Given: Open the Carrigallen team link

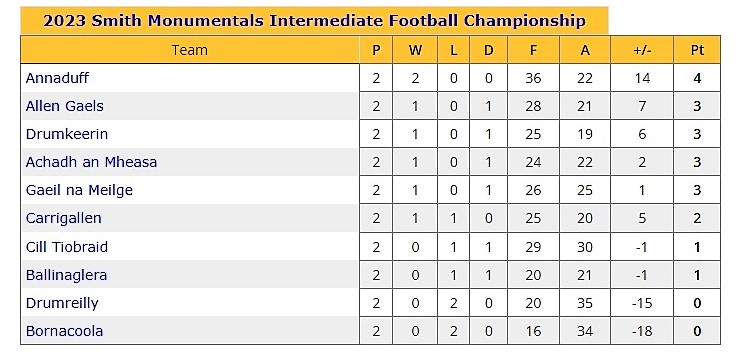Looking at the screenshot, I should pos(64,218).
